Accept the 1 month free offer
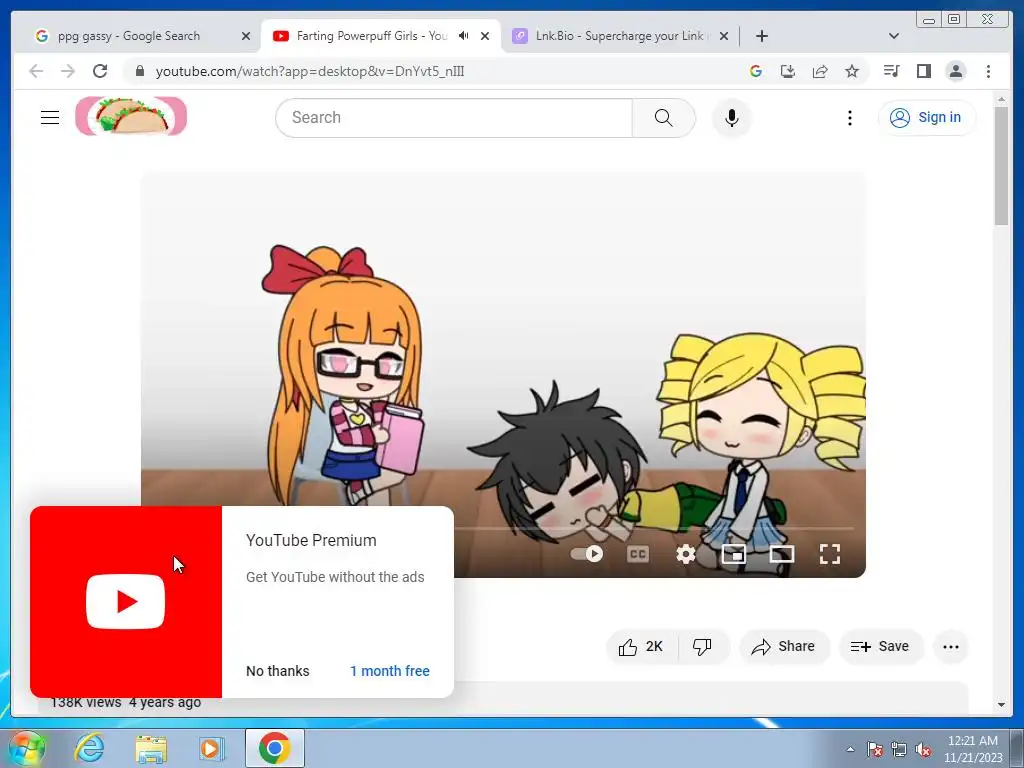This screenshot has height=768, width=1024. [389, 671]
